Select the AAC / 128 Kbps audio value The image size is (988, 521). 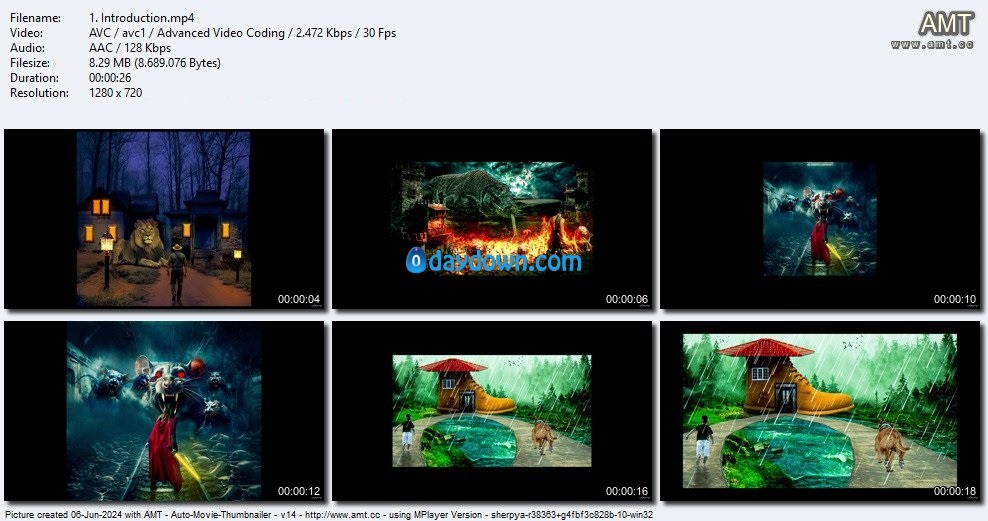(130, 48)
